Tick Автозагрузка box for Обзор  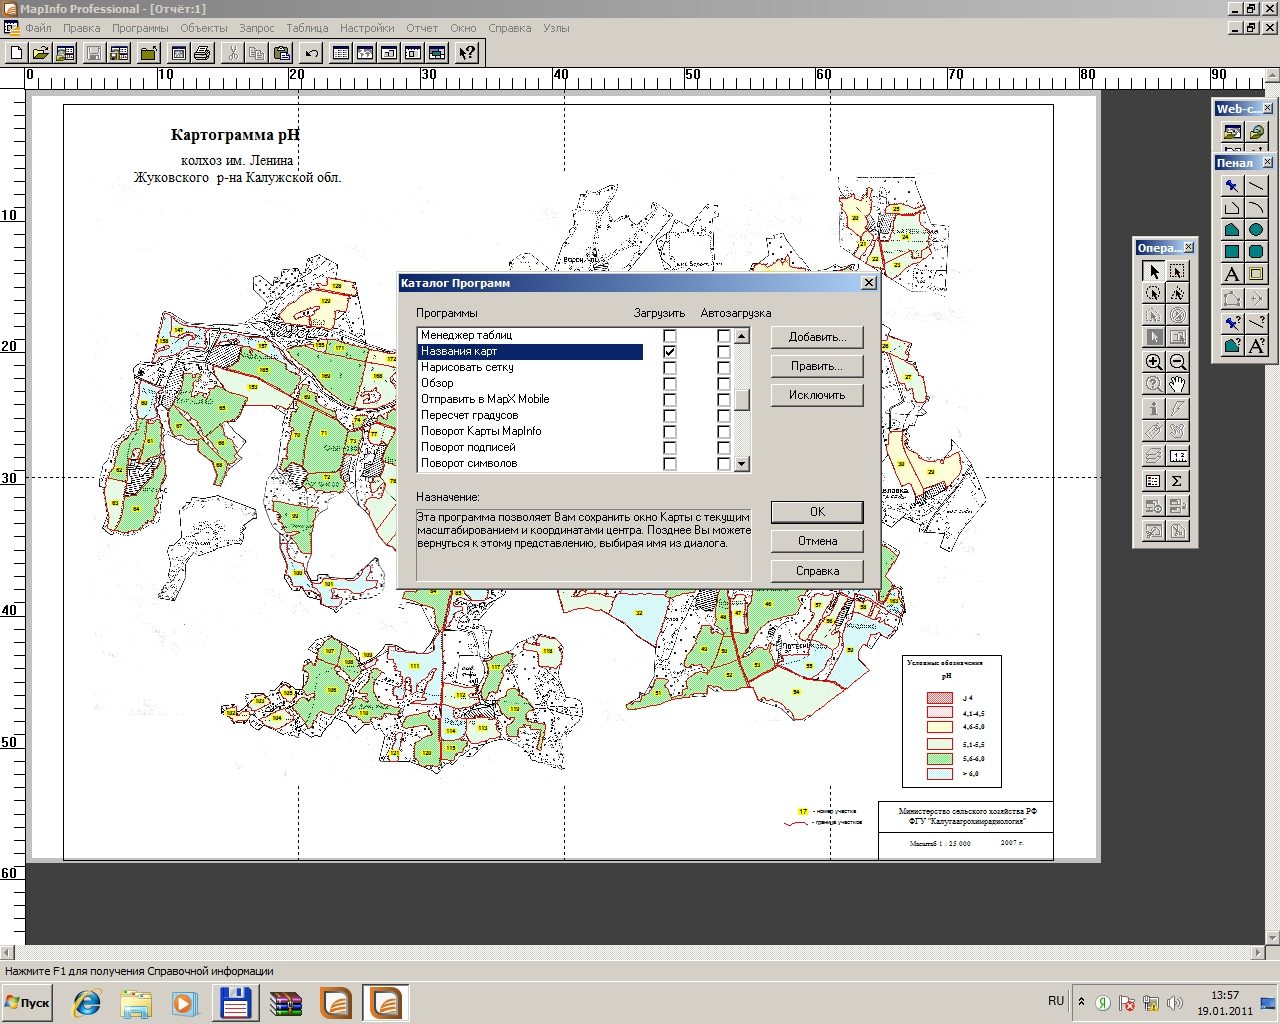(x=724, y=384)
